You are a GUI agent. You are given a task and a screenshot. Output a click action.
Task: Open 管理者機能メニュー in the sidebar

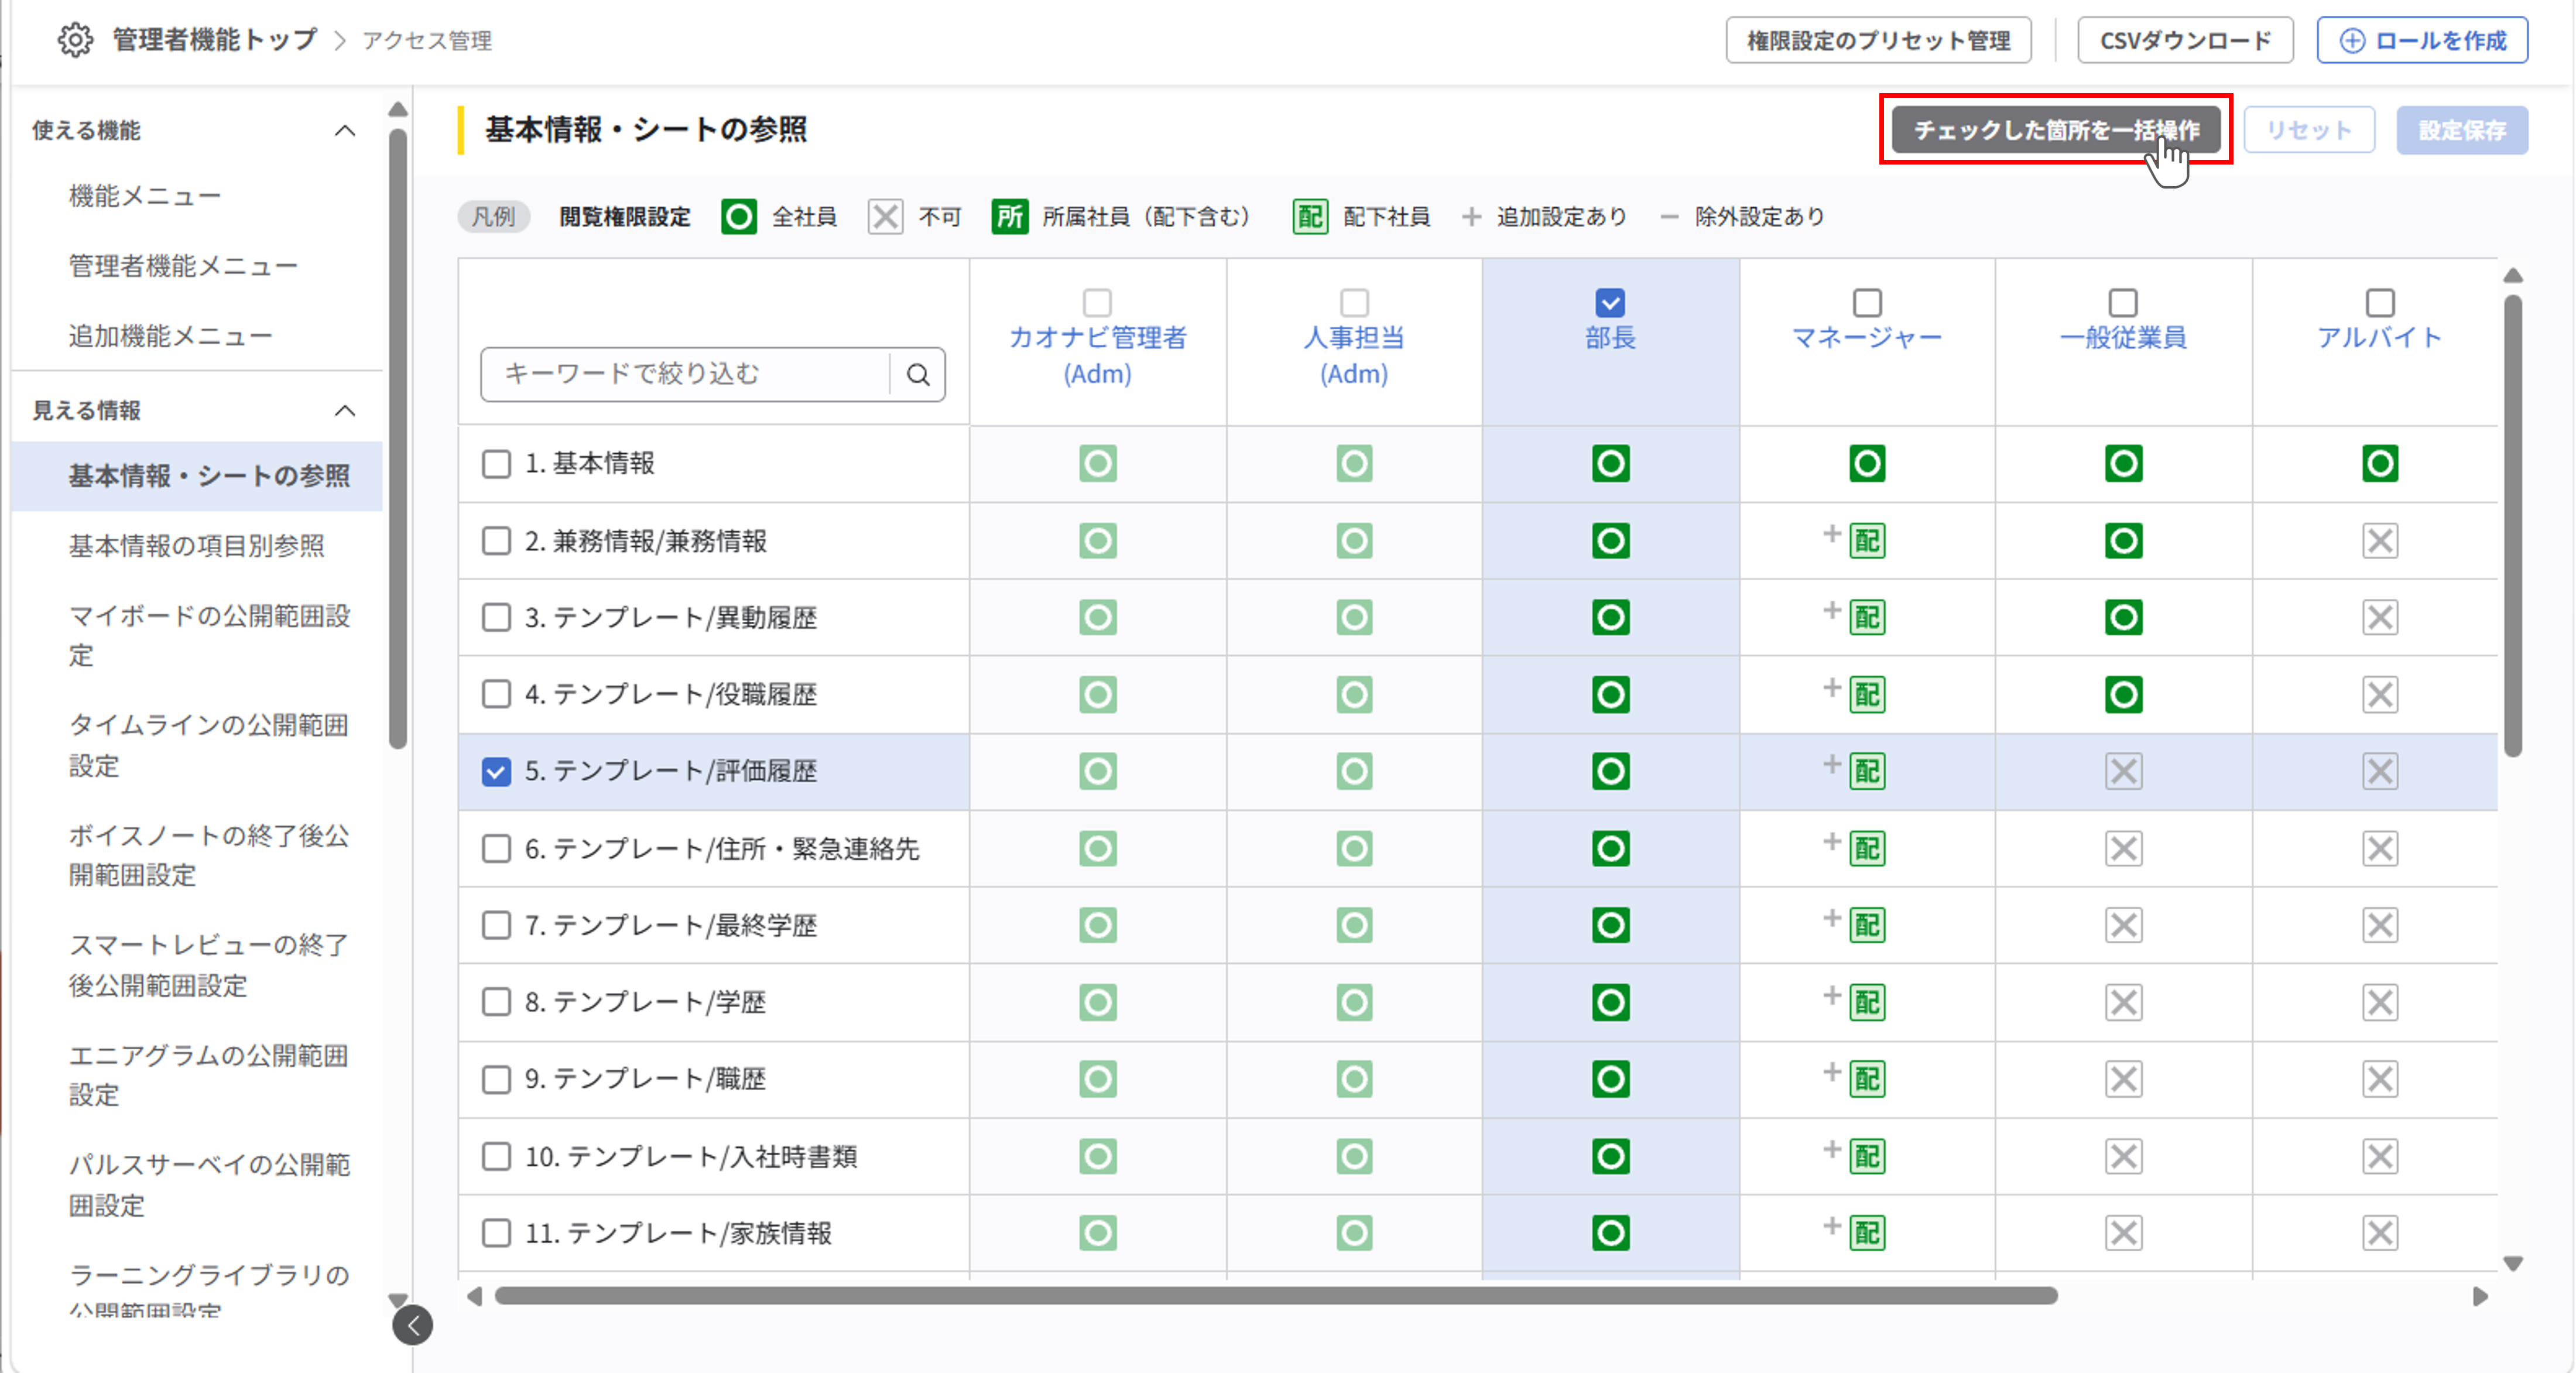point(183,266)
